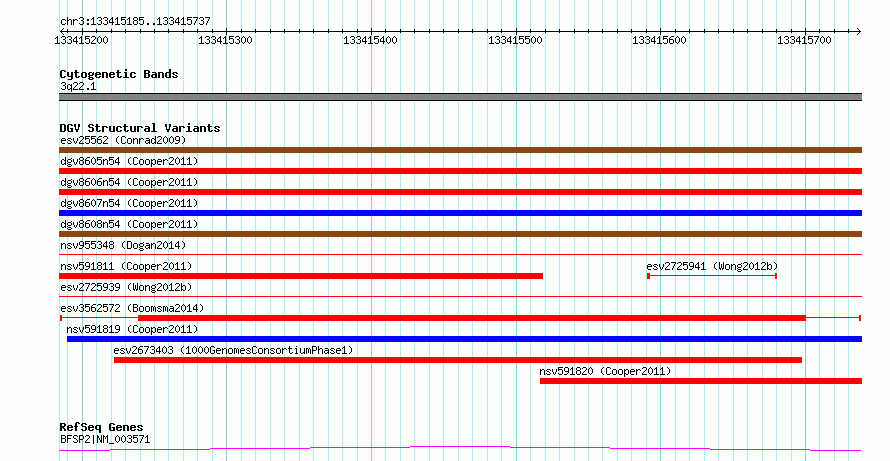Click the thin esv2725941 variant line with end caps

coord(712,276)
